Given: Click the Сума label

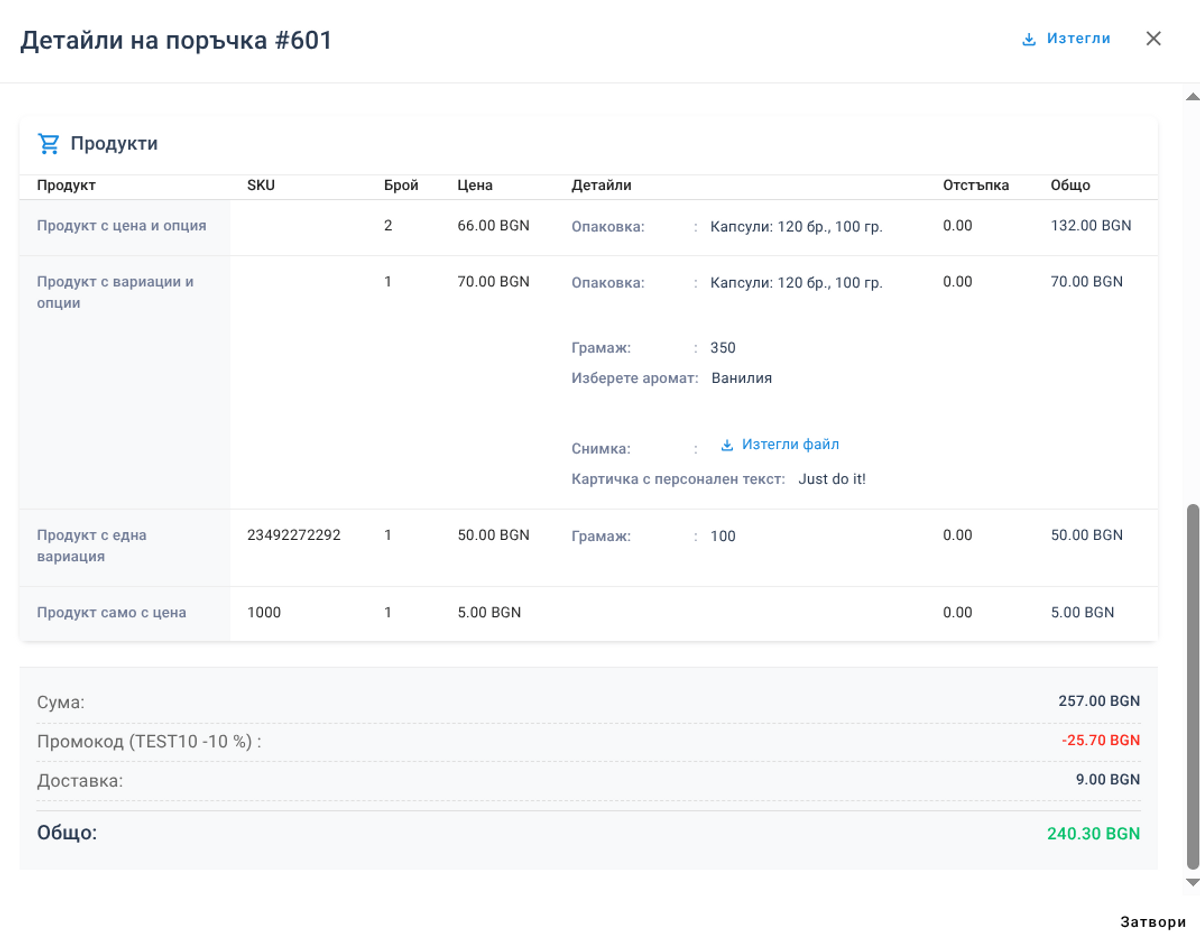Looking at the screenshot, I should pyautogui.click(x=61, y=703).
